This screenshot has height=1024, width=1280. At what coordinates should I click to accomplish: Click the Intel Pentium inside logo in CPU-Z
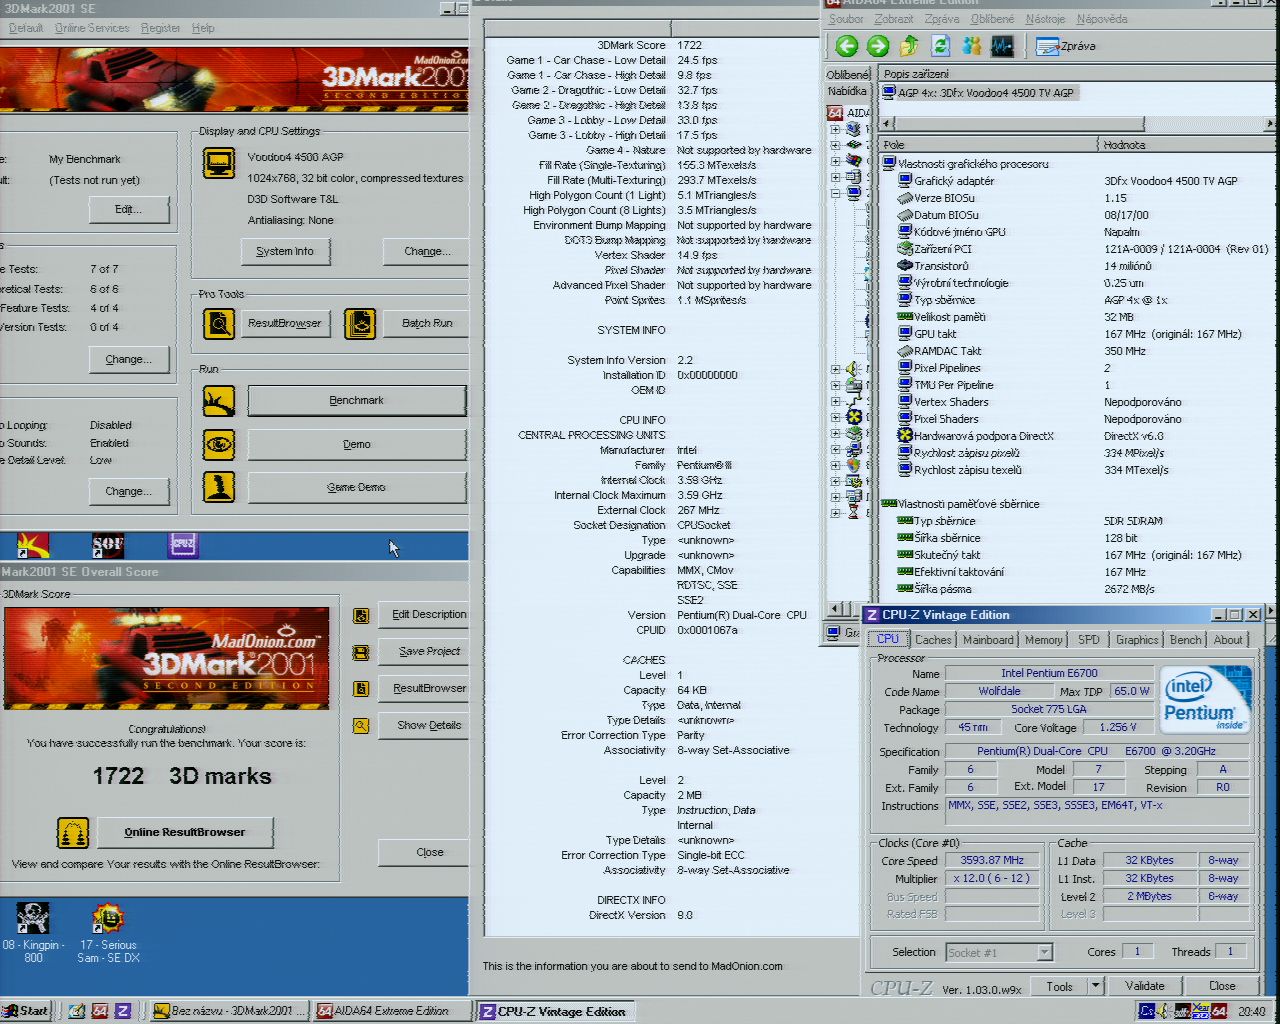coord(1206,698)
